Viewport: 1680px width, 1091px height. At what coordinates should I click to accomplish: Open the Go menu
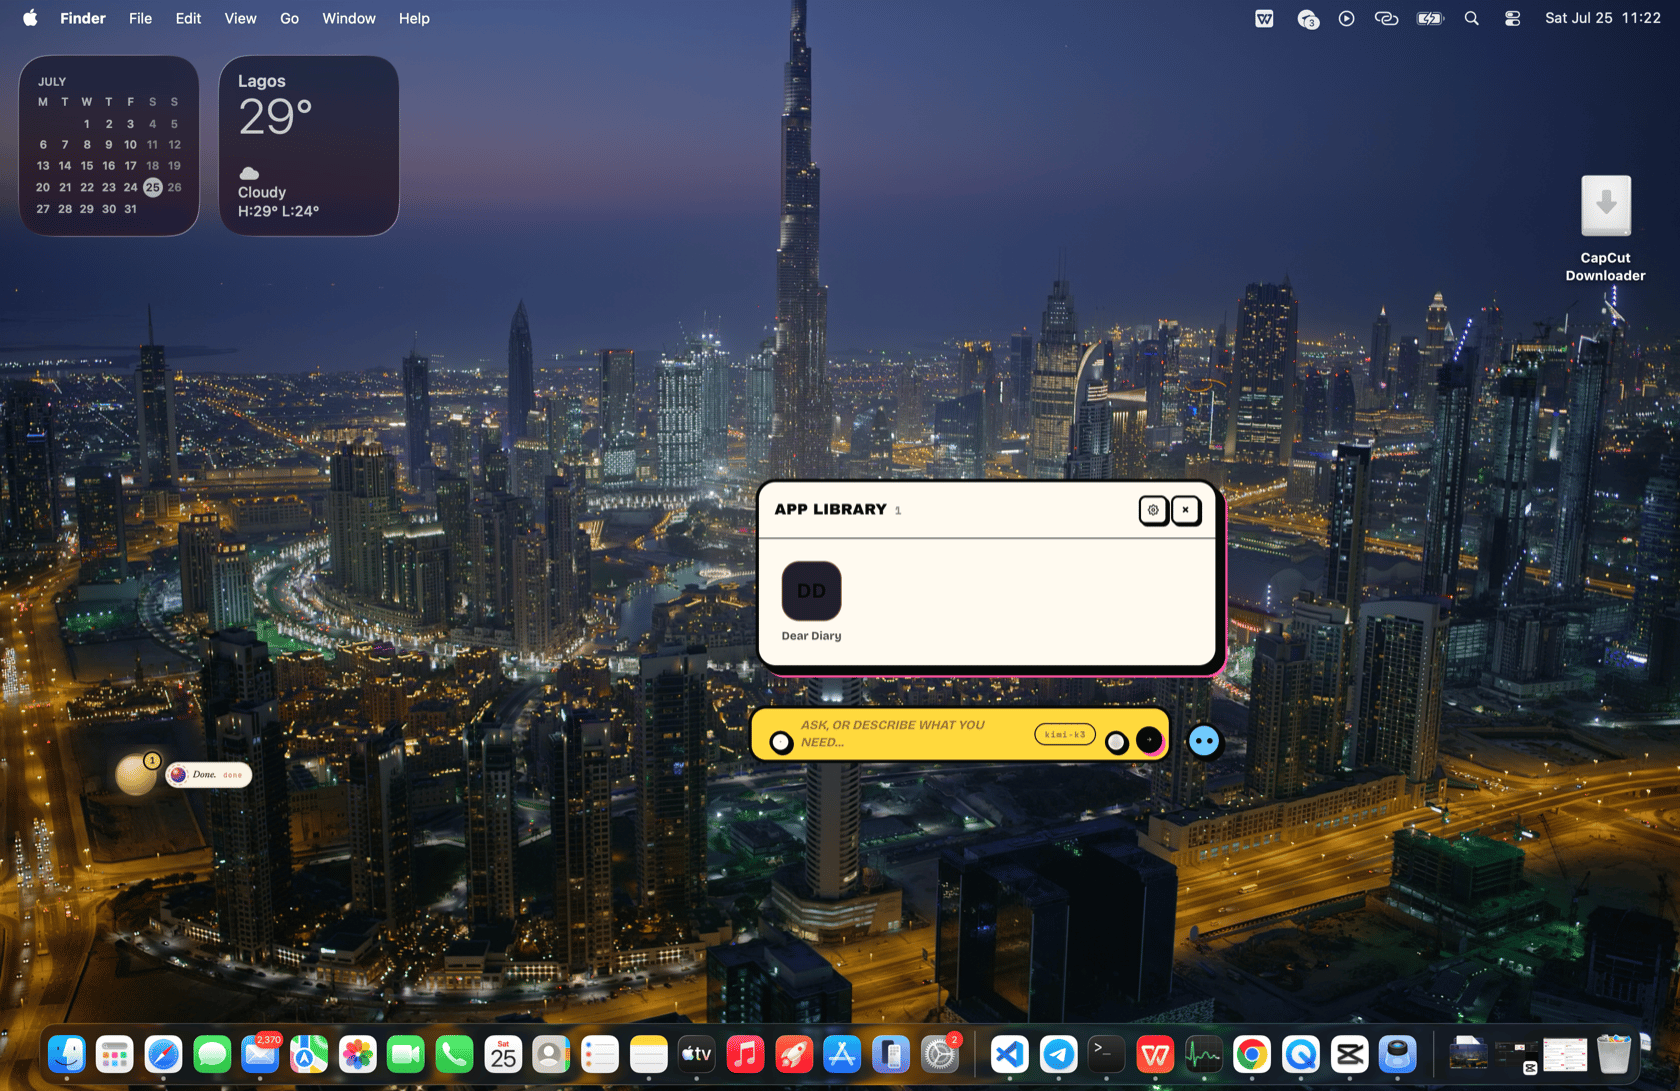coord(289,18)
